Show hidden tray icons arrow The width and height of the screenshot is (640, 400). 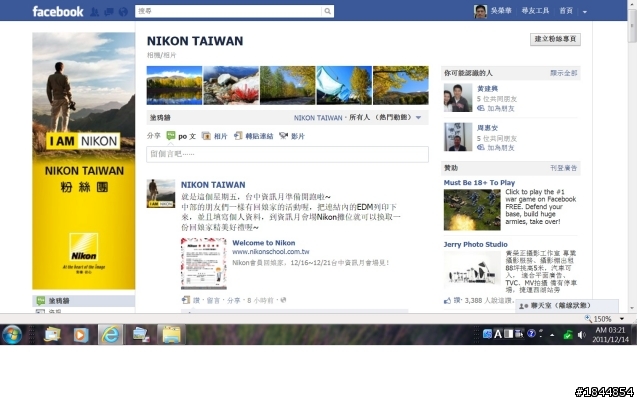(x=552, y=335)
